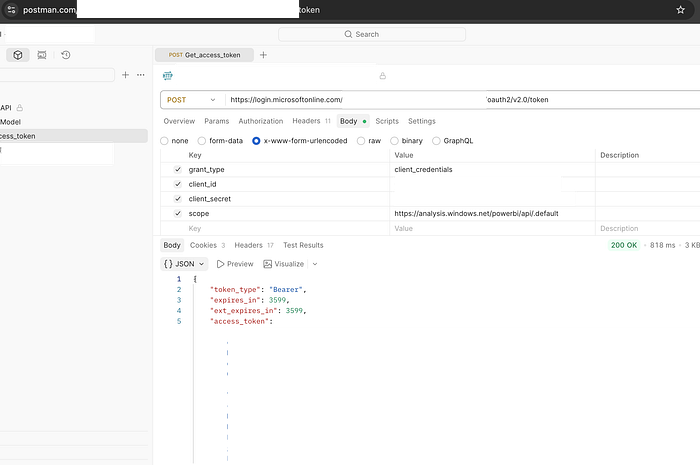Click the Search field at the top
The height and width of the screenshot is (465, 700).
pyautogui.click(x=372, y=34)
